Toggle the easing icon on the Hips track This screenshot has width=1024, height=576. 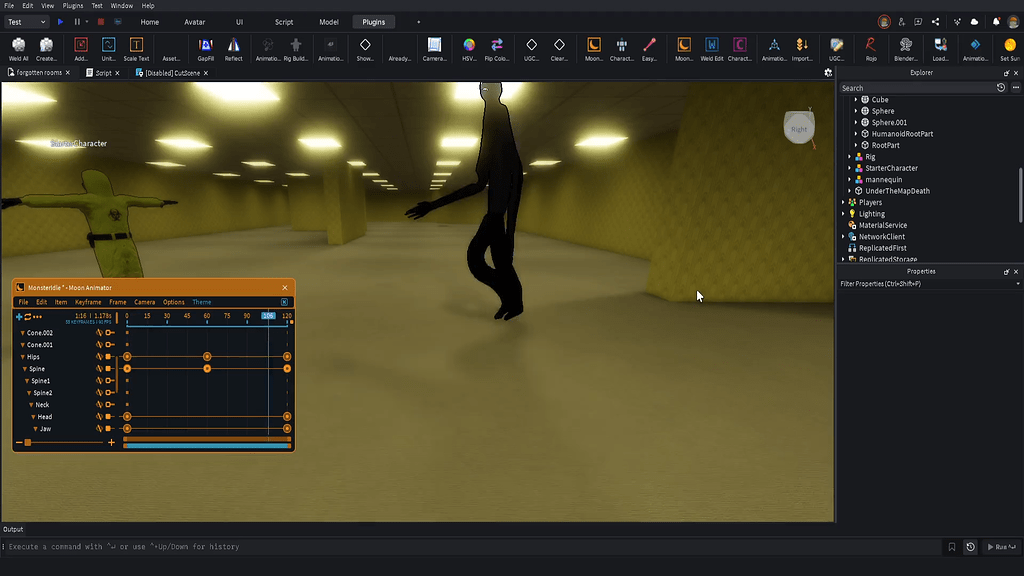coord(99,355)
